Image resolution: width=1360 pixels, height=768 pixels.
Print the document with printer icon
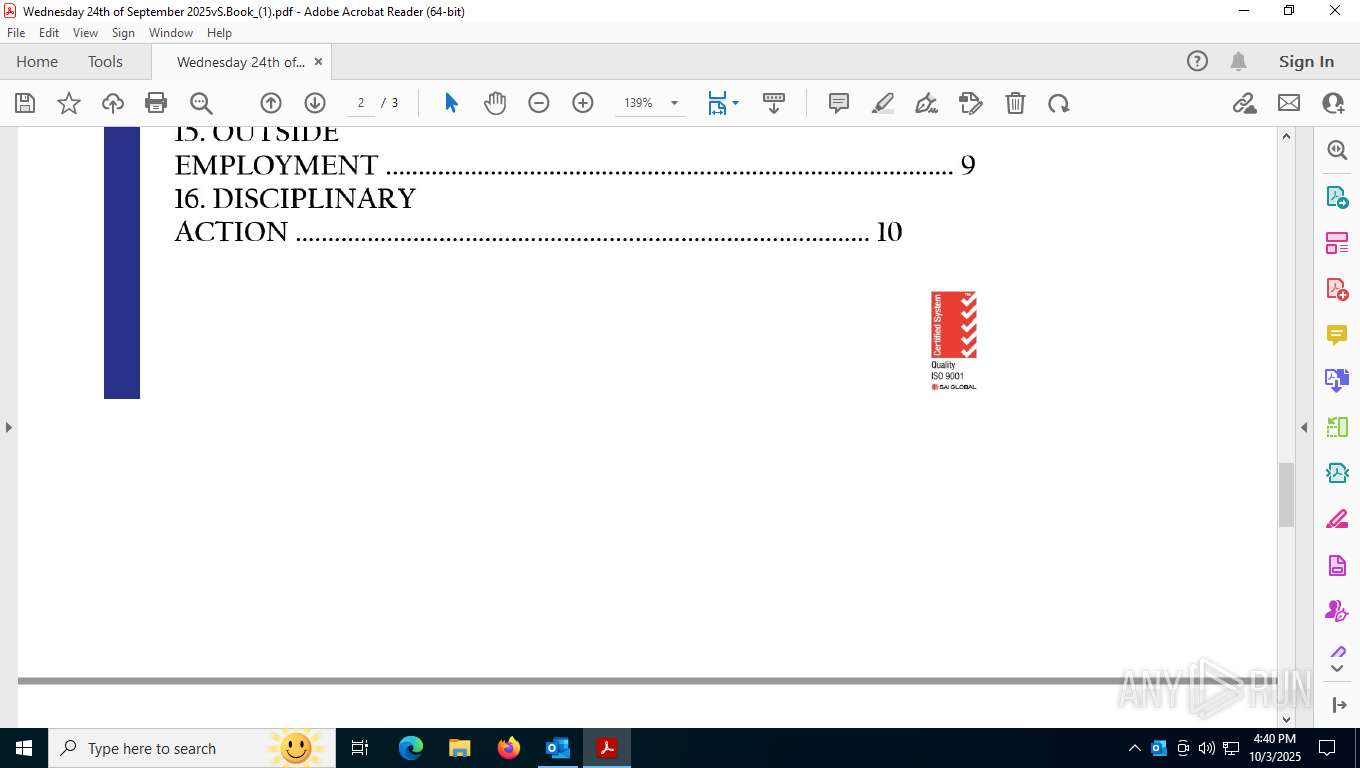click(x=156, y=103)
